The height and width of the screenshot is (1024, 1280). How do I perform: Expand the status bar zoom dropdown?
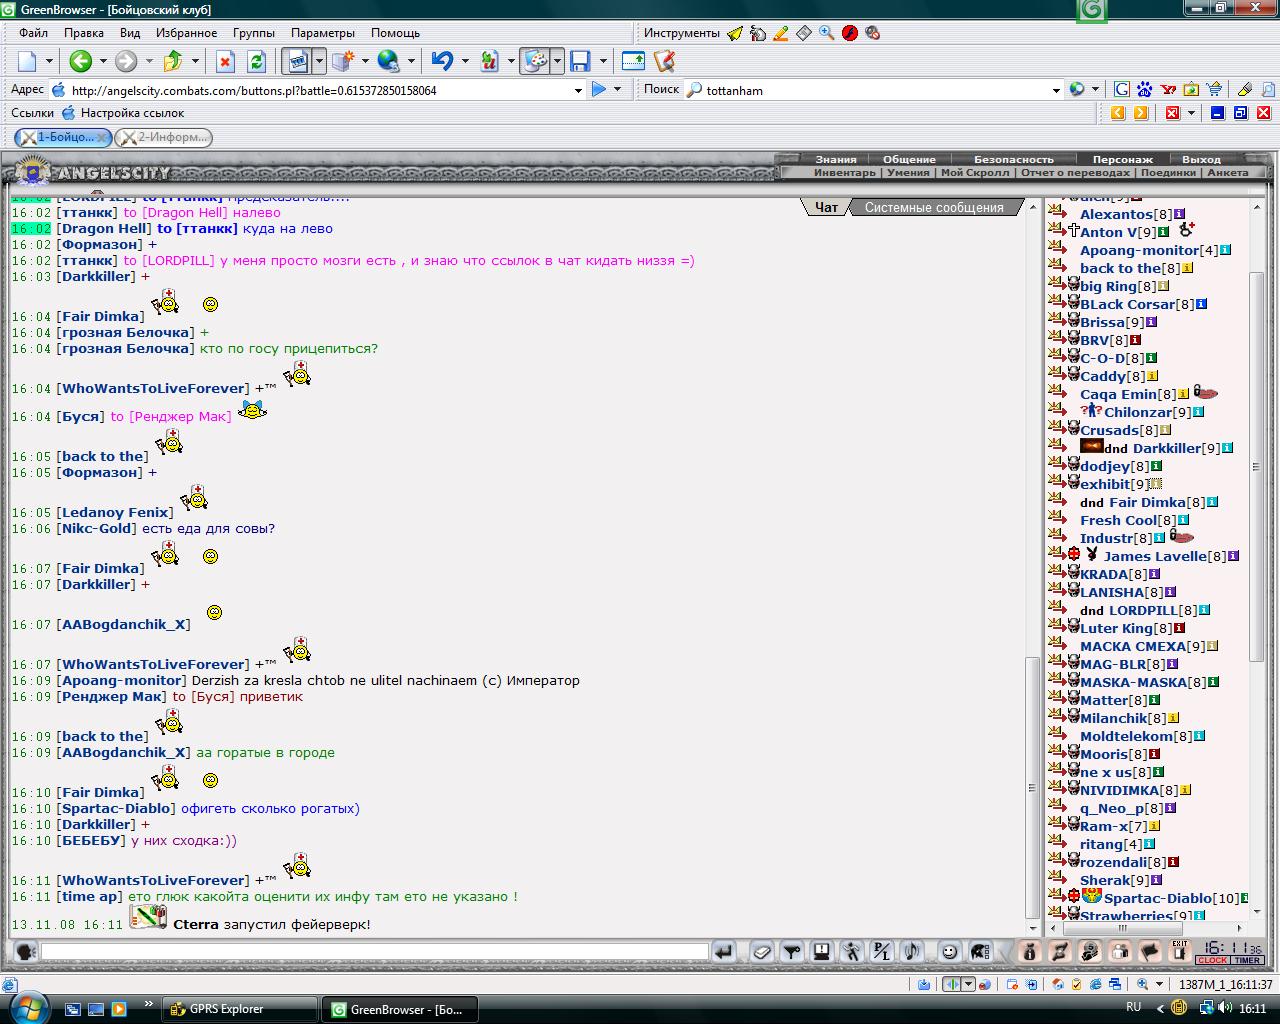[x=1159, y=984]
